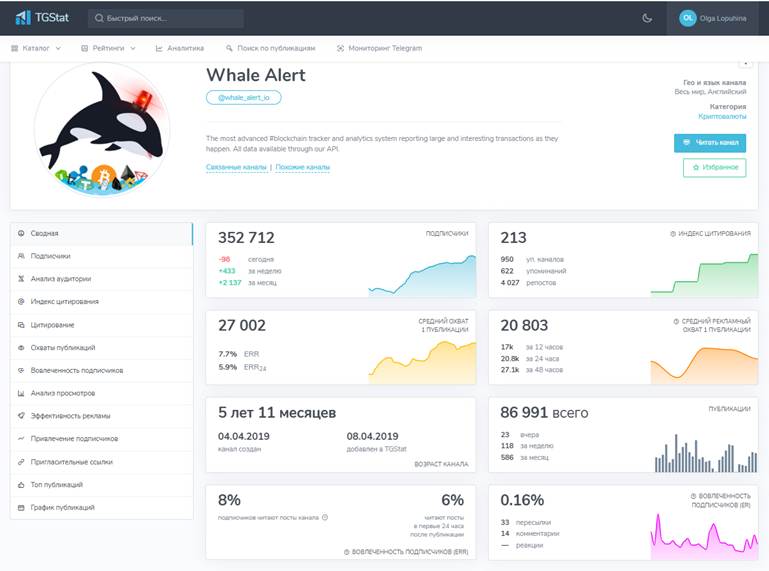Click the Эффективность рекламы sidebar icon
The height and width of the screenshot is (571, 769).
21,415
